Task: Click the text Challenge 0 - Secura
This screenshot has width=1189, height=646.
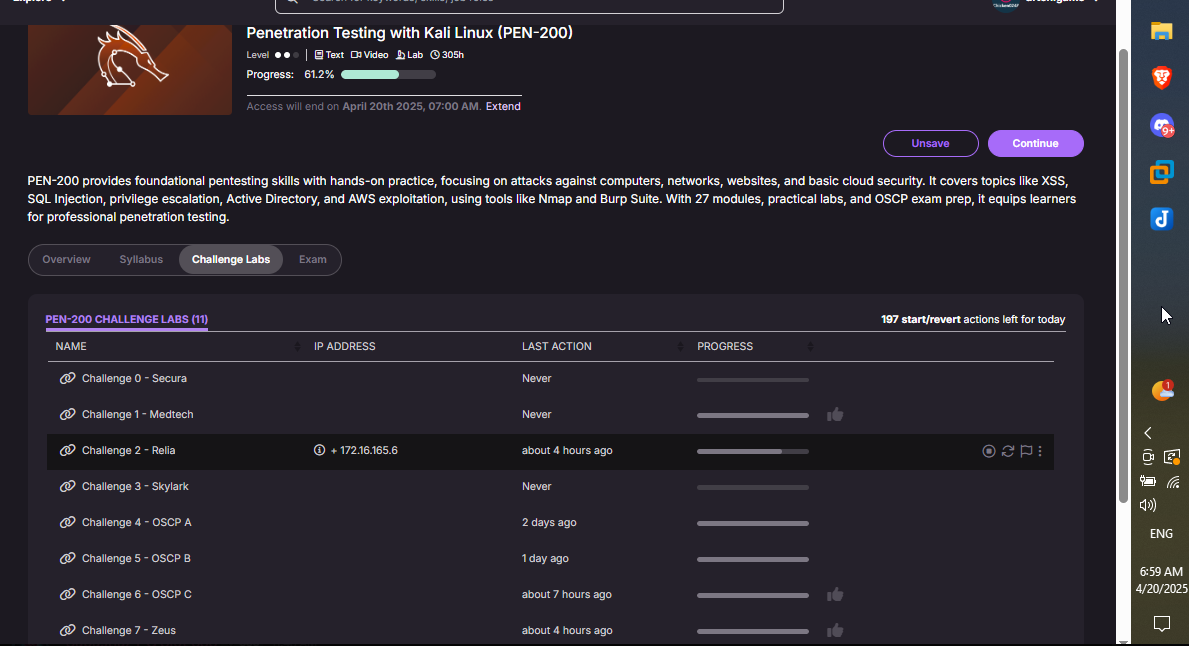Action: [134, 378]
